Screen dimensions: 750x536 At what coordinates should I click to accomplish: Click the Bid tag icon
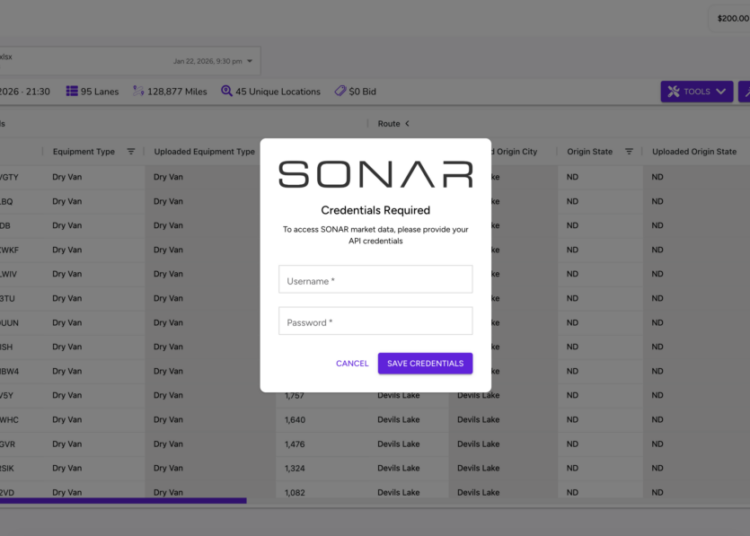tap(340, 91)
